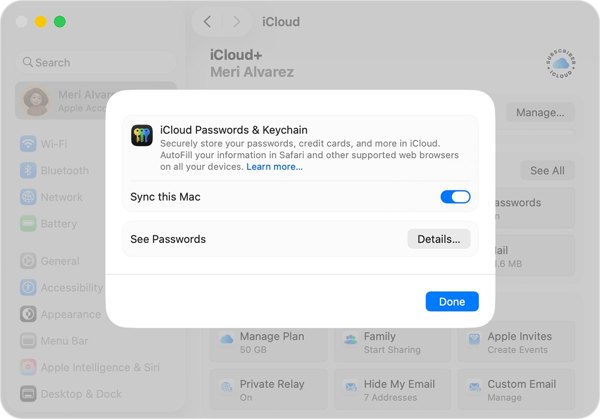The width and height of the screenshot is (600, 419).
Task: Click the search magnifier icon
Action: pyautogui.click(x=28, y=62)
